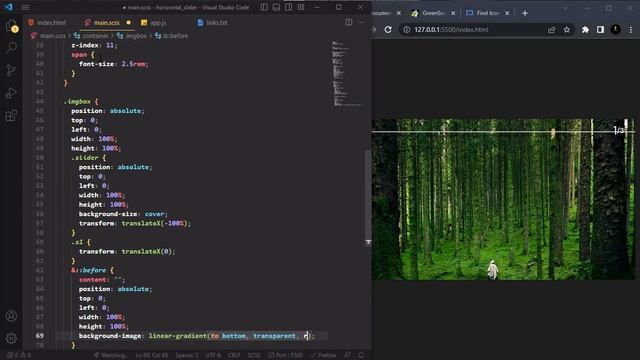Screen dimensions: 640x360
Task: Click line 69 background-image code line
Action: (x=197, y=336)
